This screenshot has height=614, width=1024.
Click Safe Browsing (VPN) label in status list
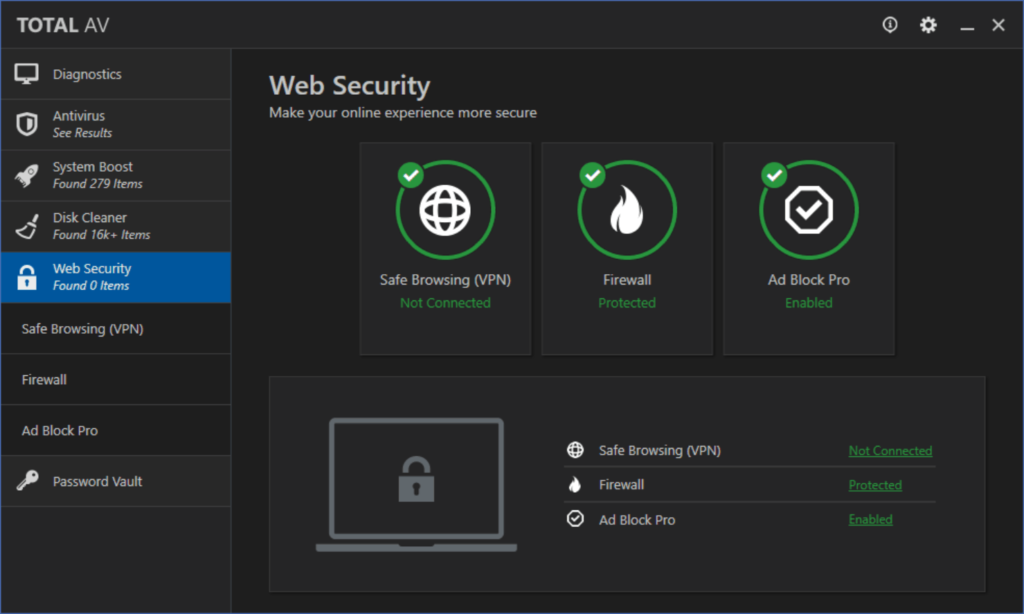pos(660,450)
